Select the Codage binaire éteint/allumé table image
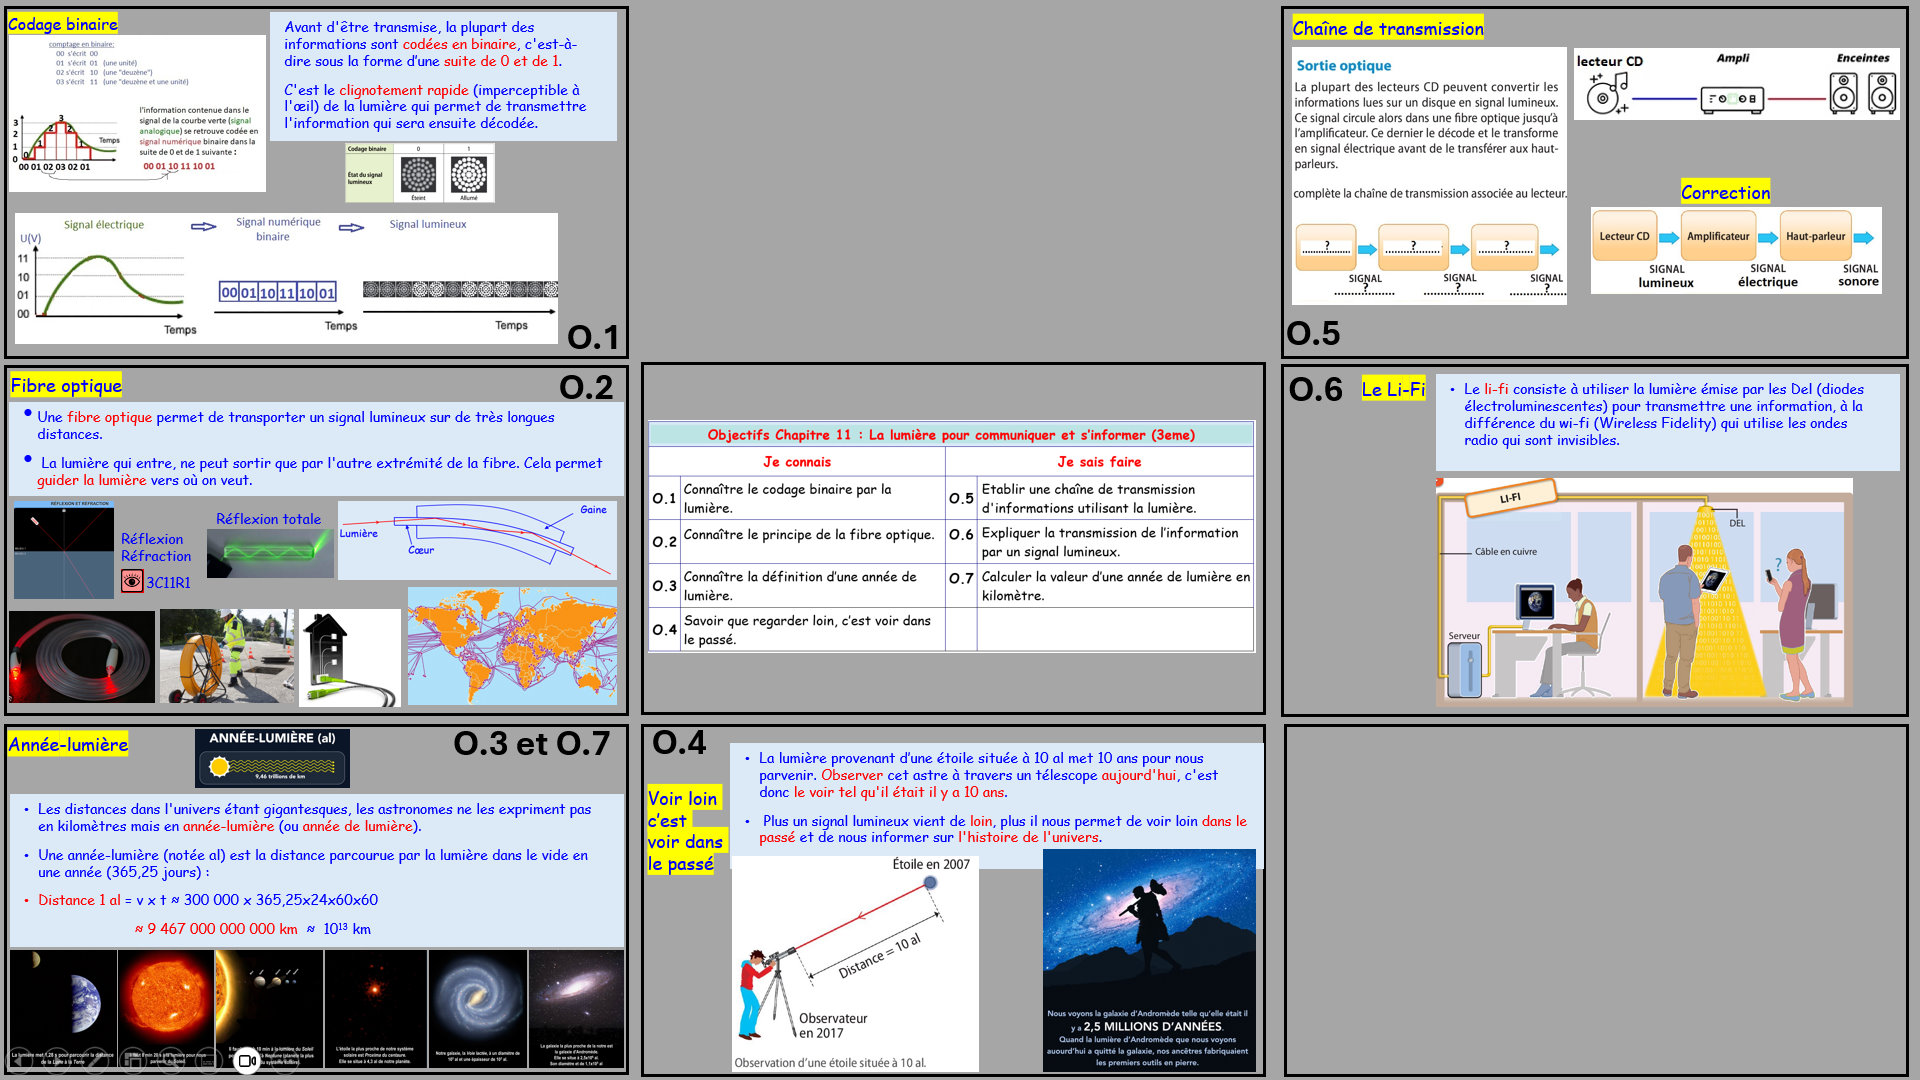The height and width of the screenshot is (1080, 1920). (420, 173)
